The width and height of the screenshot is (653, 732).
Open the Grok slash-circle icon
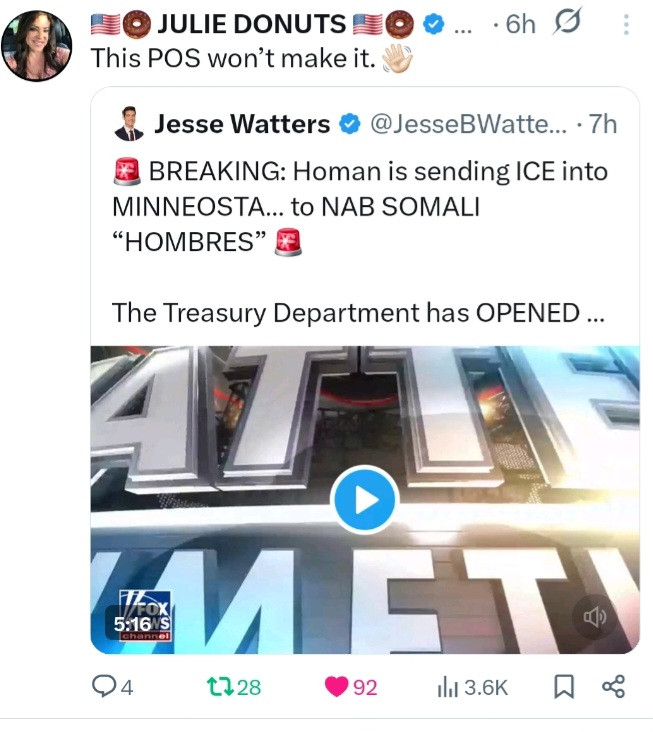(x=566, y=21)
